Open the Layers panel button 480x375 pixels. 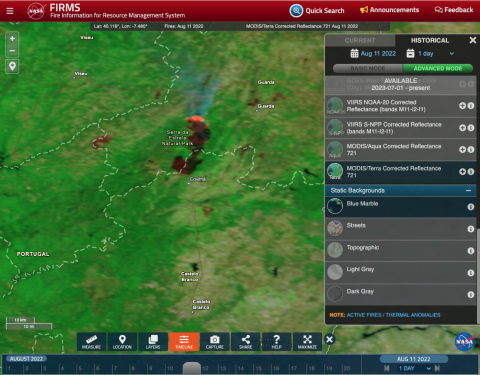[x=153, y=342]
